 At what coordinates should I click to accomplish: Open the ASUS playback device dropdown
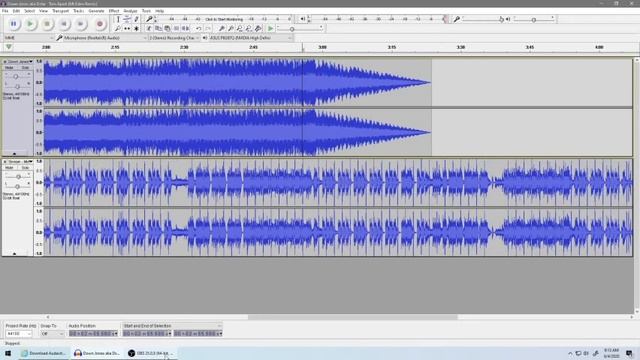[251, 38]
